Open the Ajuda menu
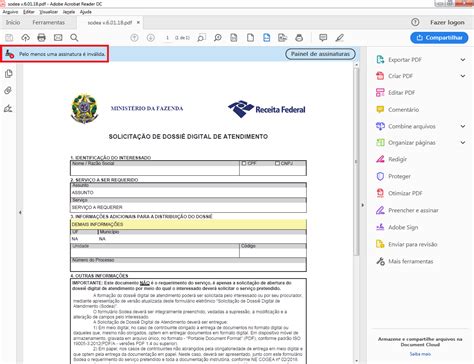The width and height of the screenshot is (474, 364). click(x=86, y=12)
